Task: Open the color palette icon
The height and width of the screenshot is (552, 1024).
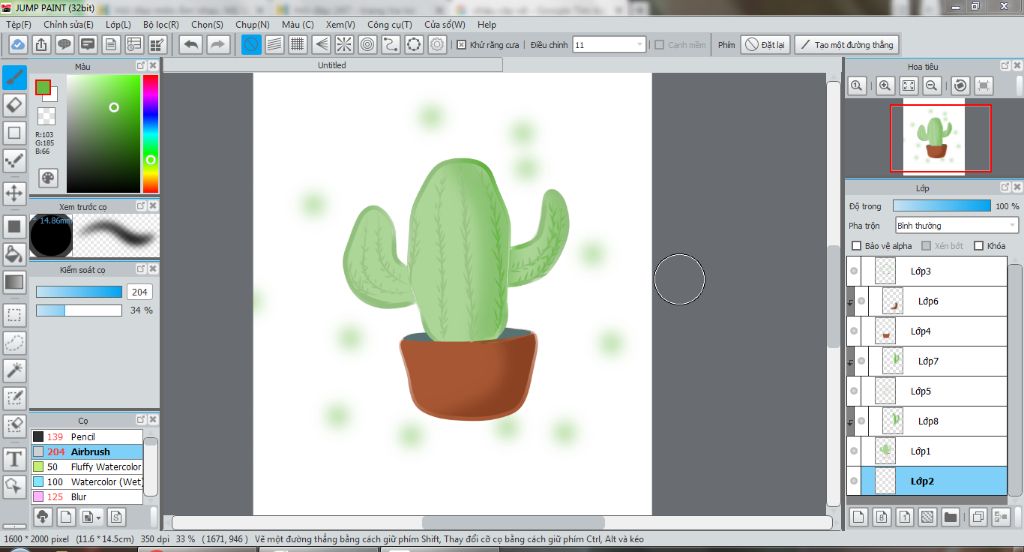Action: coord(48,178)
